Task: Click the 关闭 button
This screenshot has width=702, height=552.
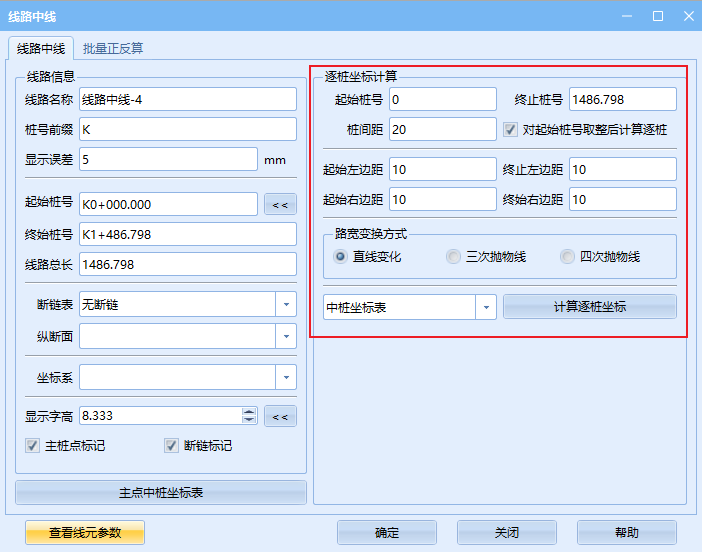Action: [x=507, y=532]
